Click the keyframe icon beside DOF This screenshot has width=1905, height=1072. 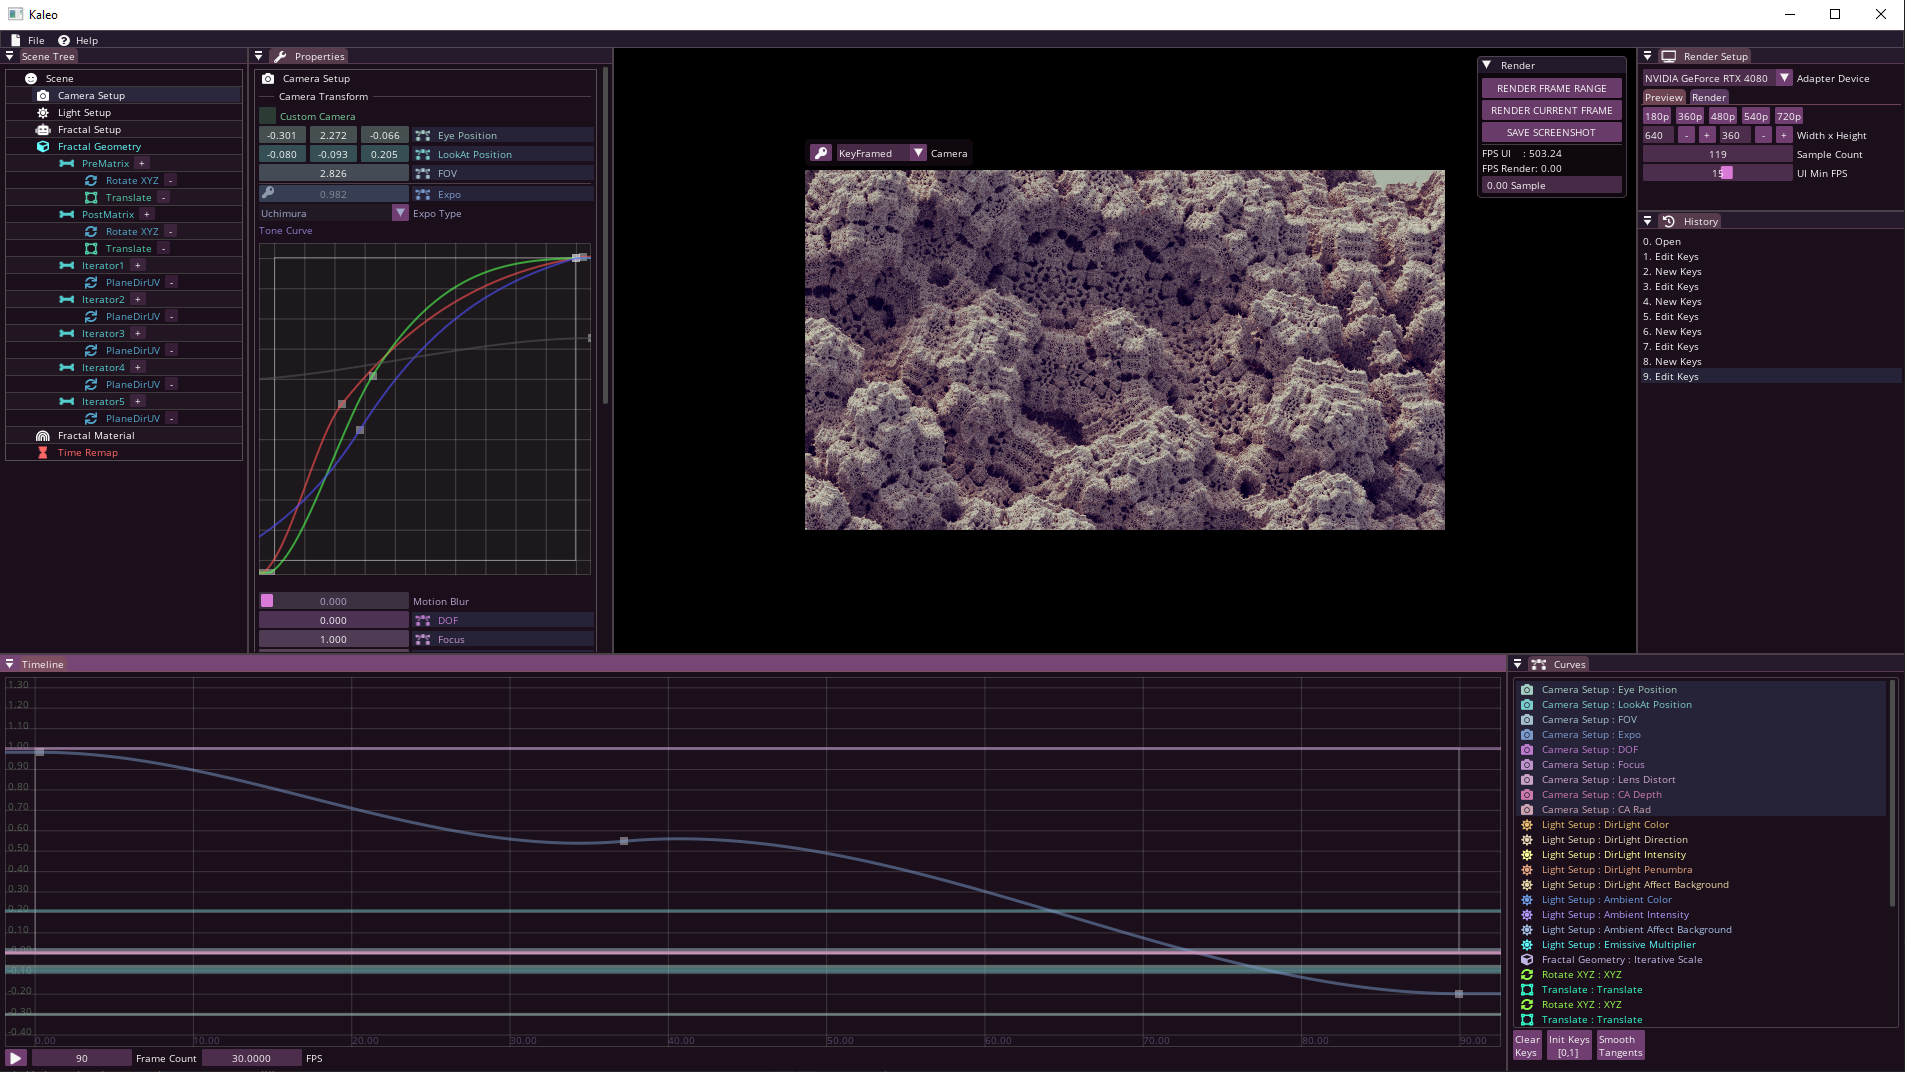423,621
